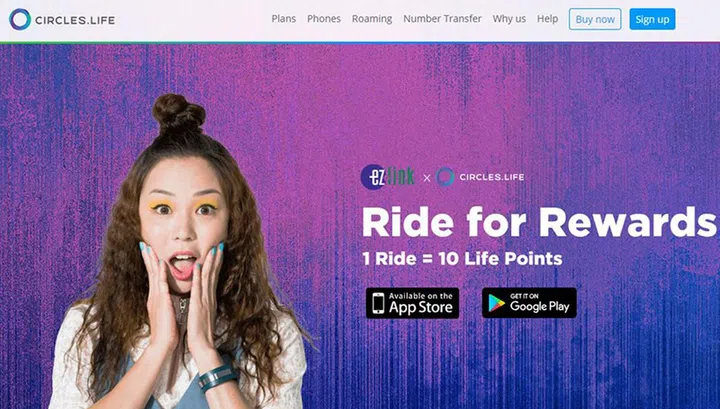This screenshot has width=720, height=409.
Task: Click the Sign up button
Action: point(652,19)
